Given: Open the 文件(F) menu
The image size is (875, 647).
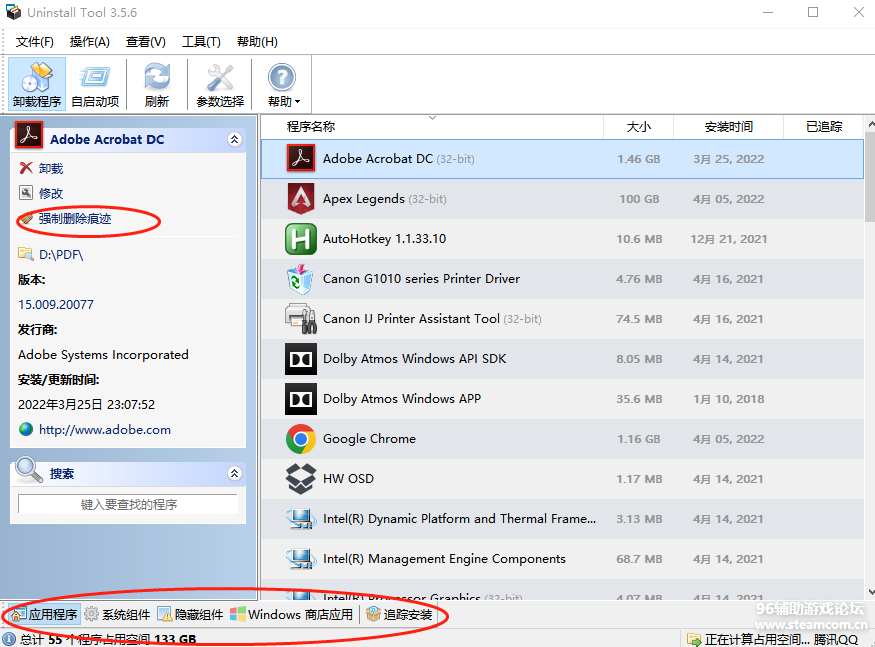Looking at the screenshot, I should [35, 41].
